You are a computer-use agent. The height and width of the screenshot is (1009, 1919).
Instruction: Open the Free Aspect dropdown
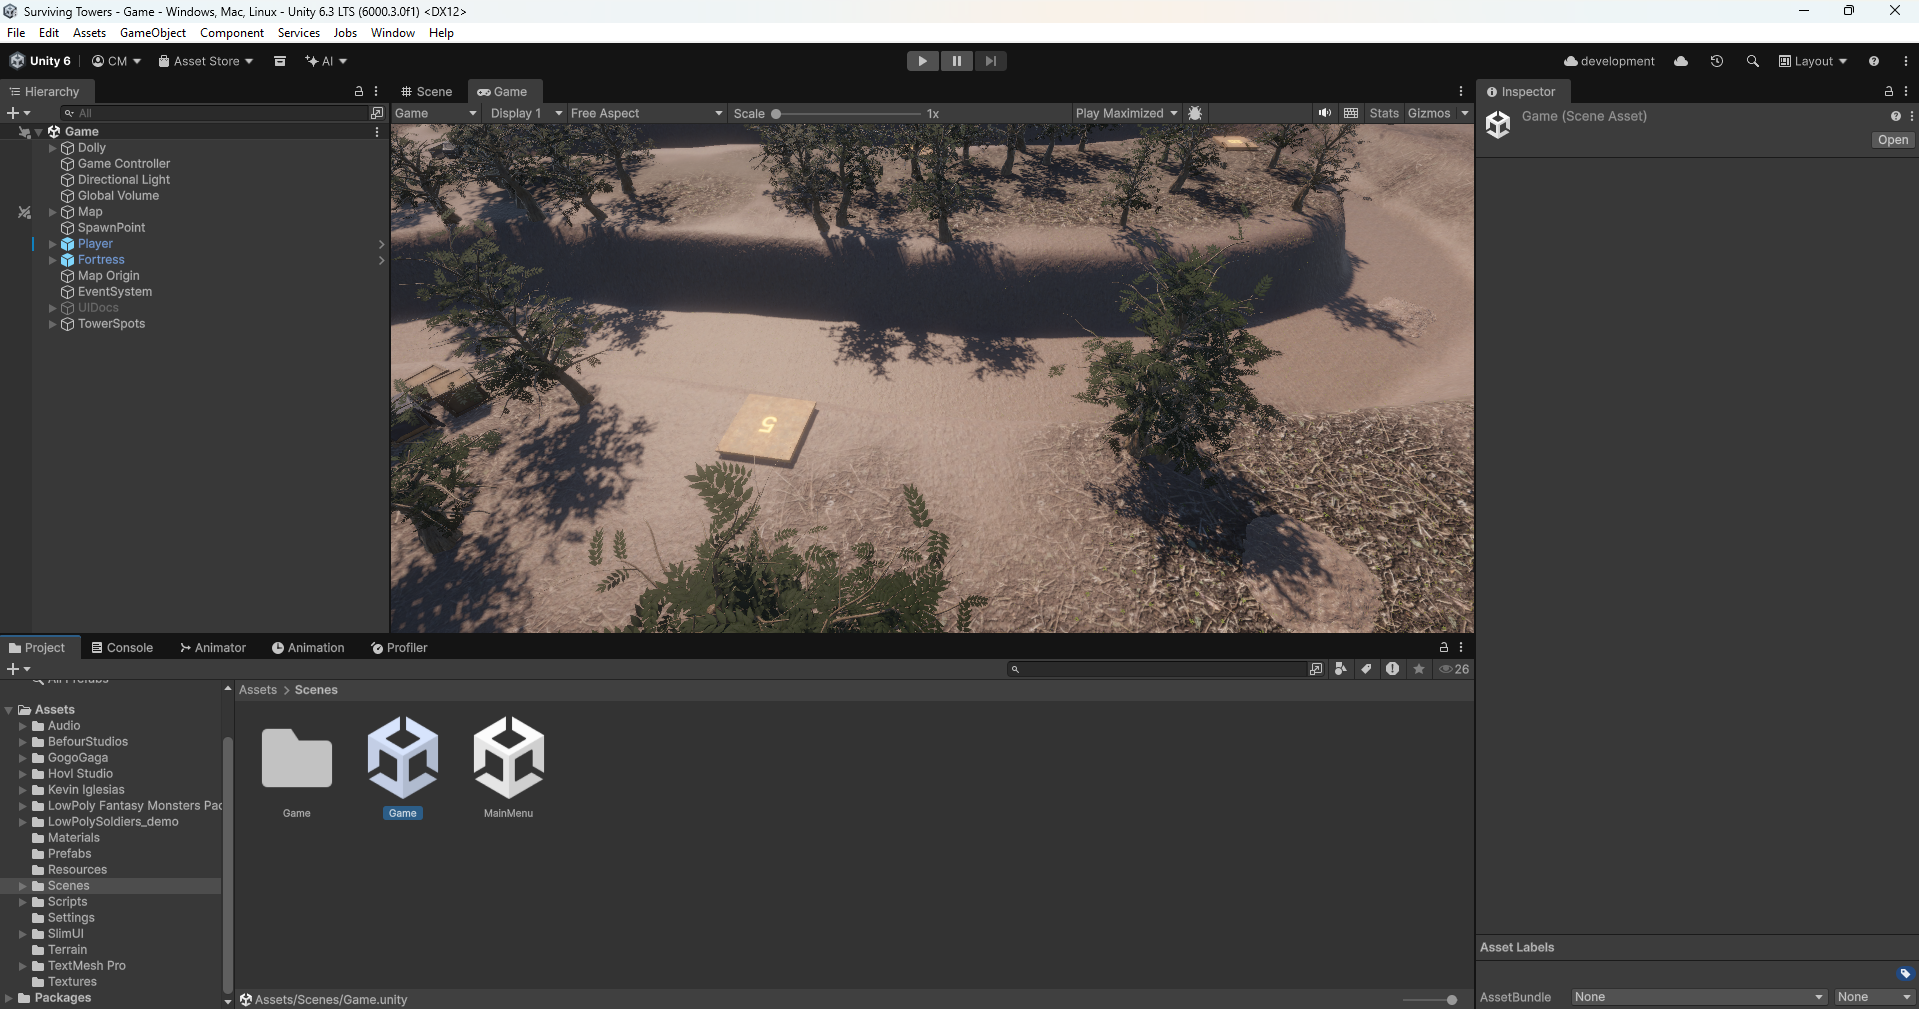click(x=646, y=113)
